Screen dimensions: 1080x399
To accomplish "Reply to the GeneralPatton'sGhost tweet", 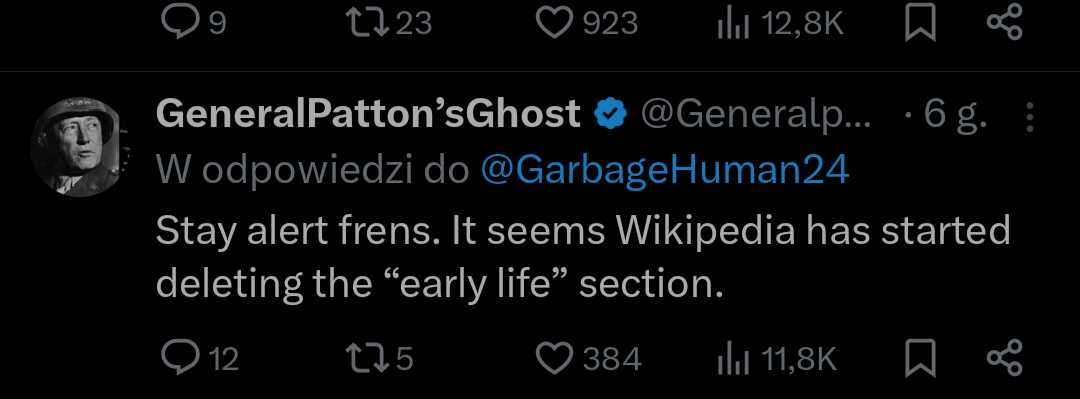I will [199, 359].
